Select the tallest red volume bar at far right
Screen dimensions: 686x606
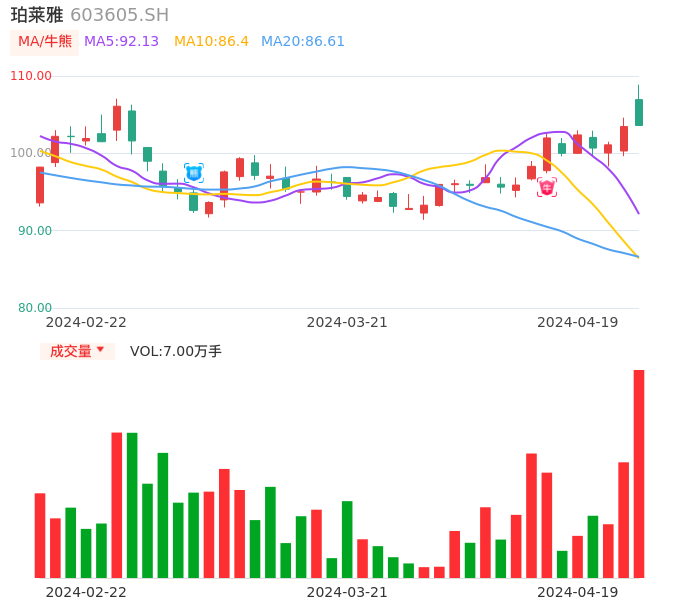(639, 473)
